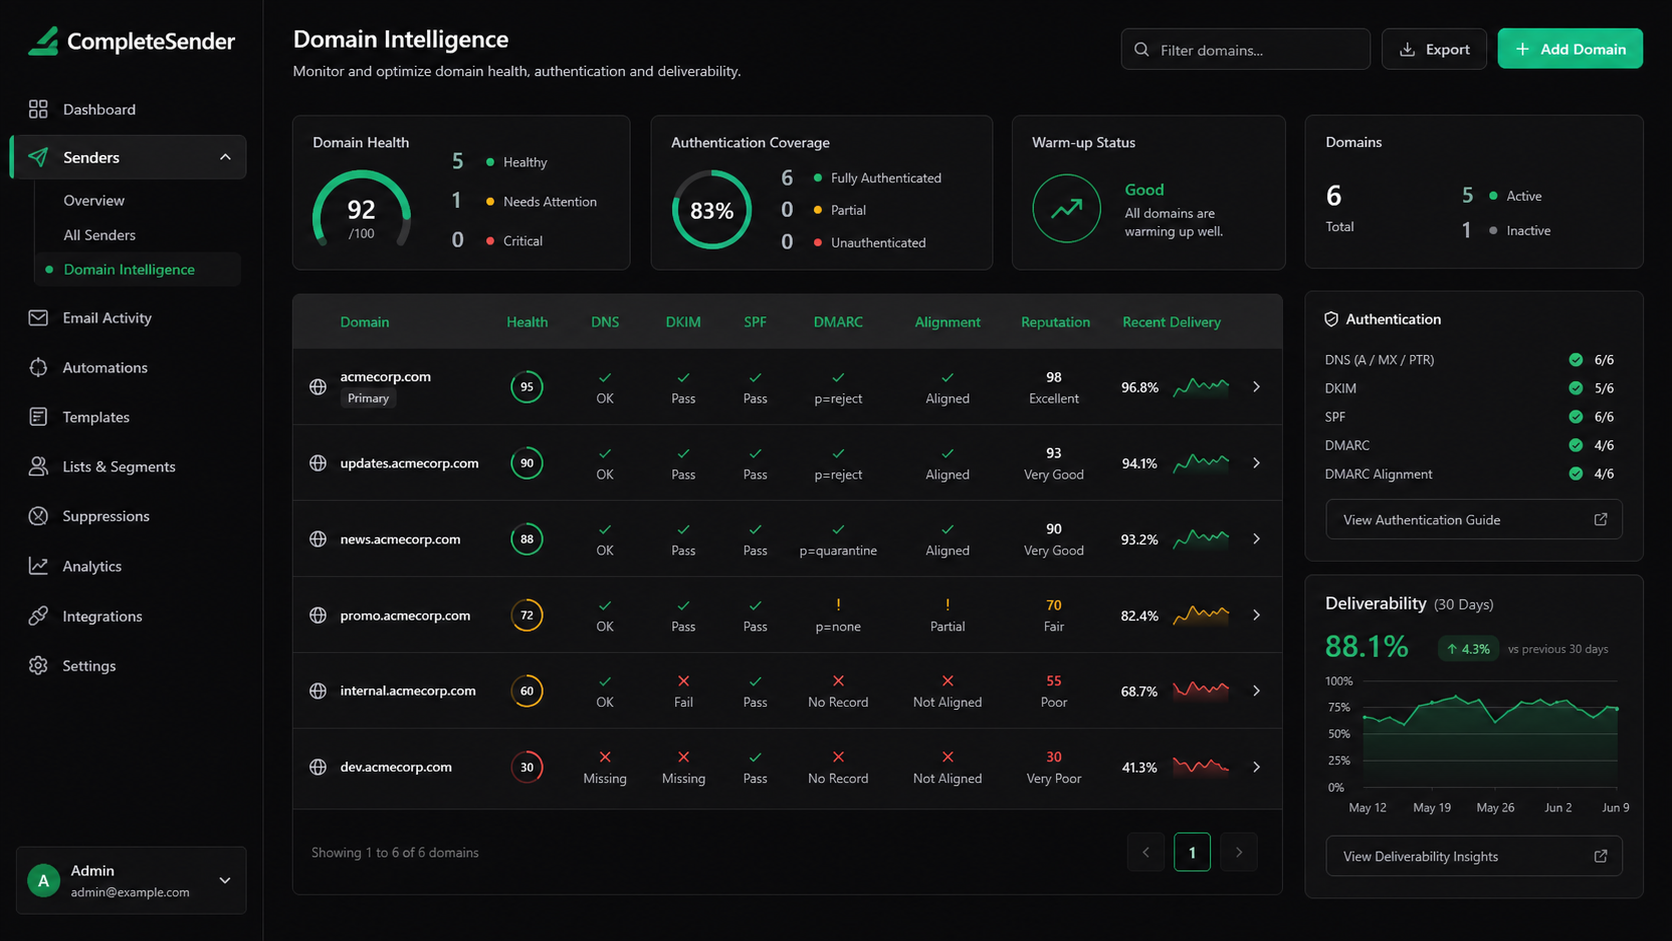The width and height of the screenshot is (1672, 941).
Task: Click the DKIM fail cross for internal.acmecorp.com
Action: [683, 681]
